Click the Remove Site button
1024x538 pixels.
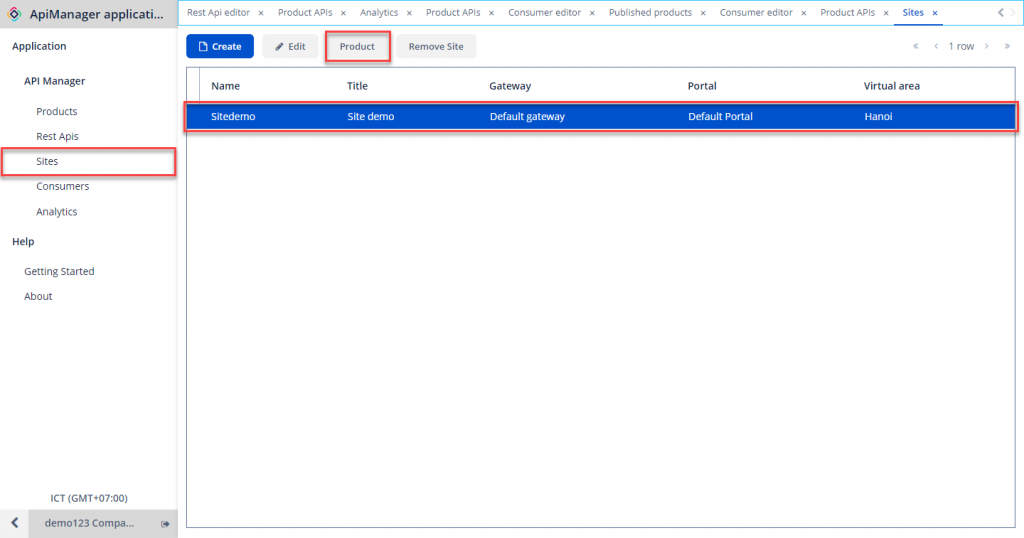coord(436,46)
